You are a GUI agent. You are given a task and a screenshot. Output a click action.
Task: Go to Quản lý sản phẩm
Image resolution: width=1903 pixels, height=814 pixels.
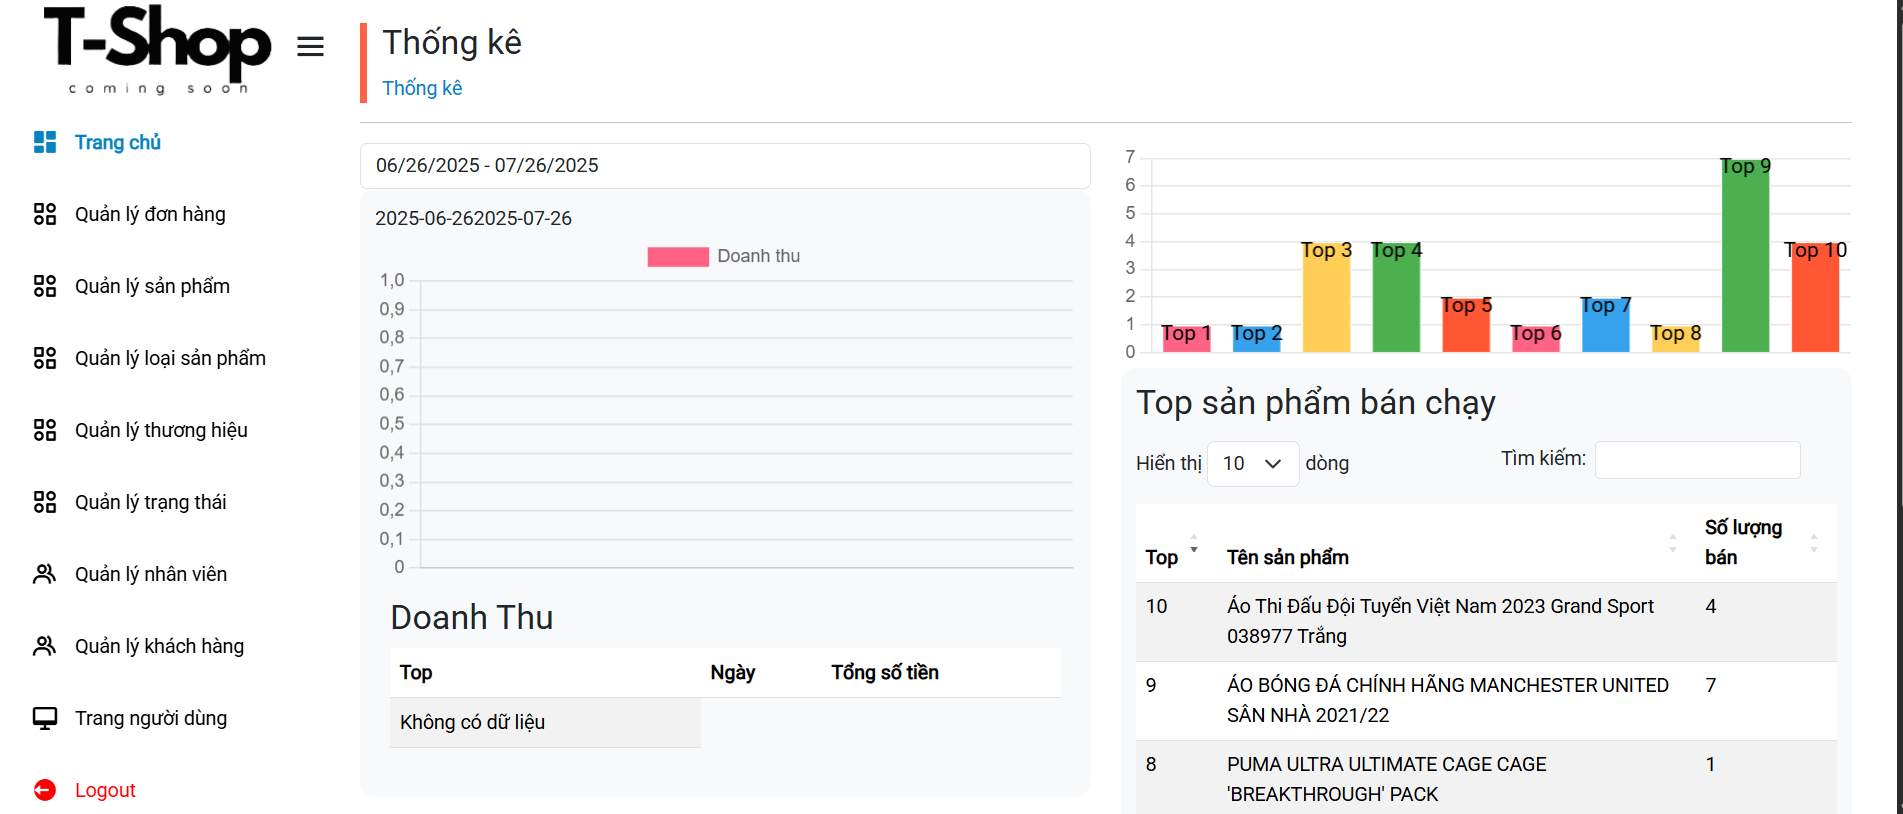pyautogui.click(x=152, y=286)
